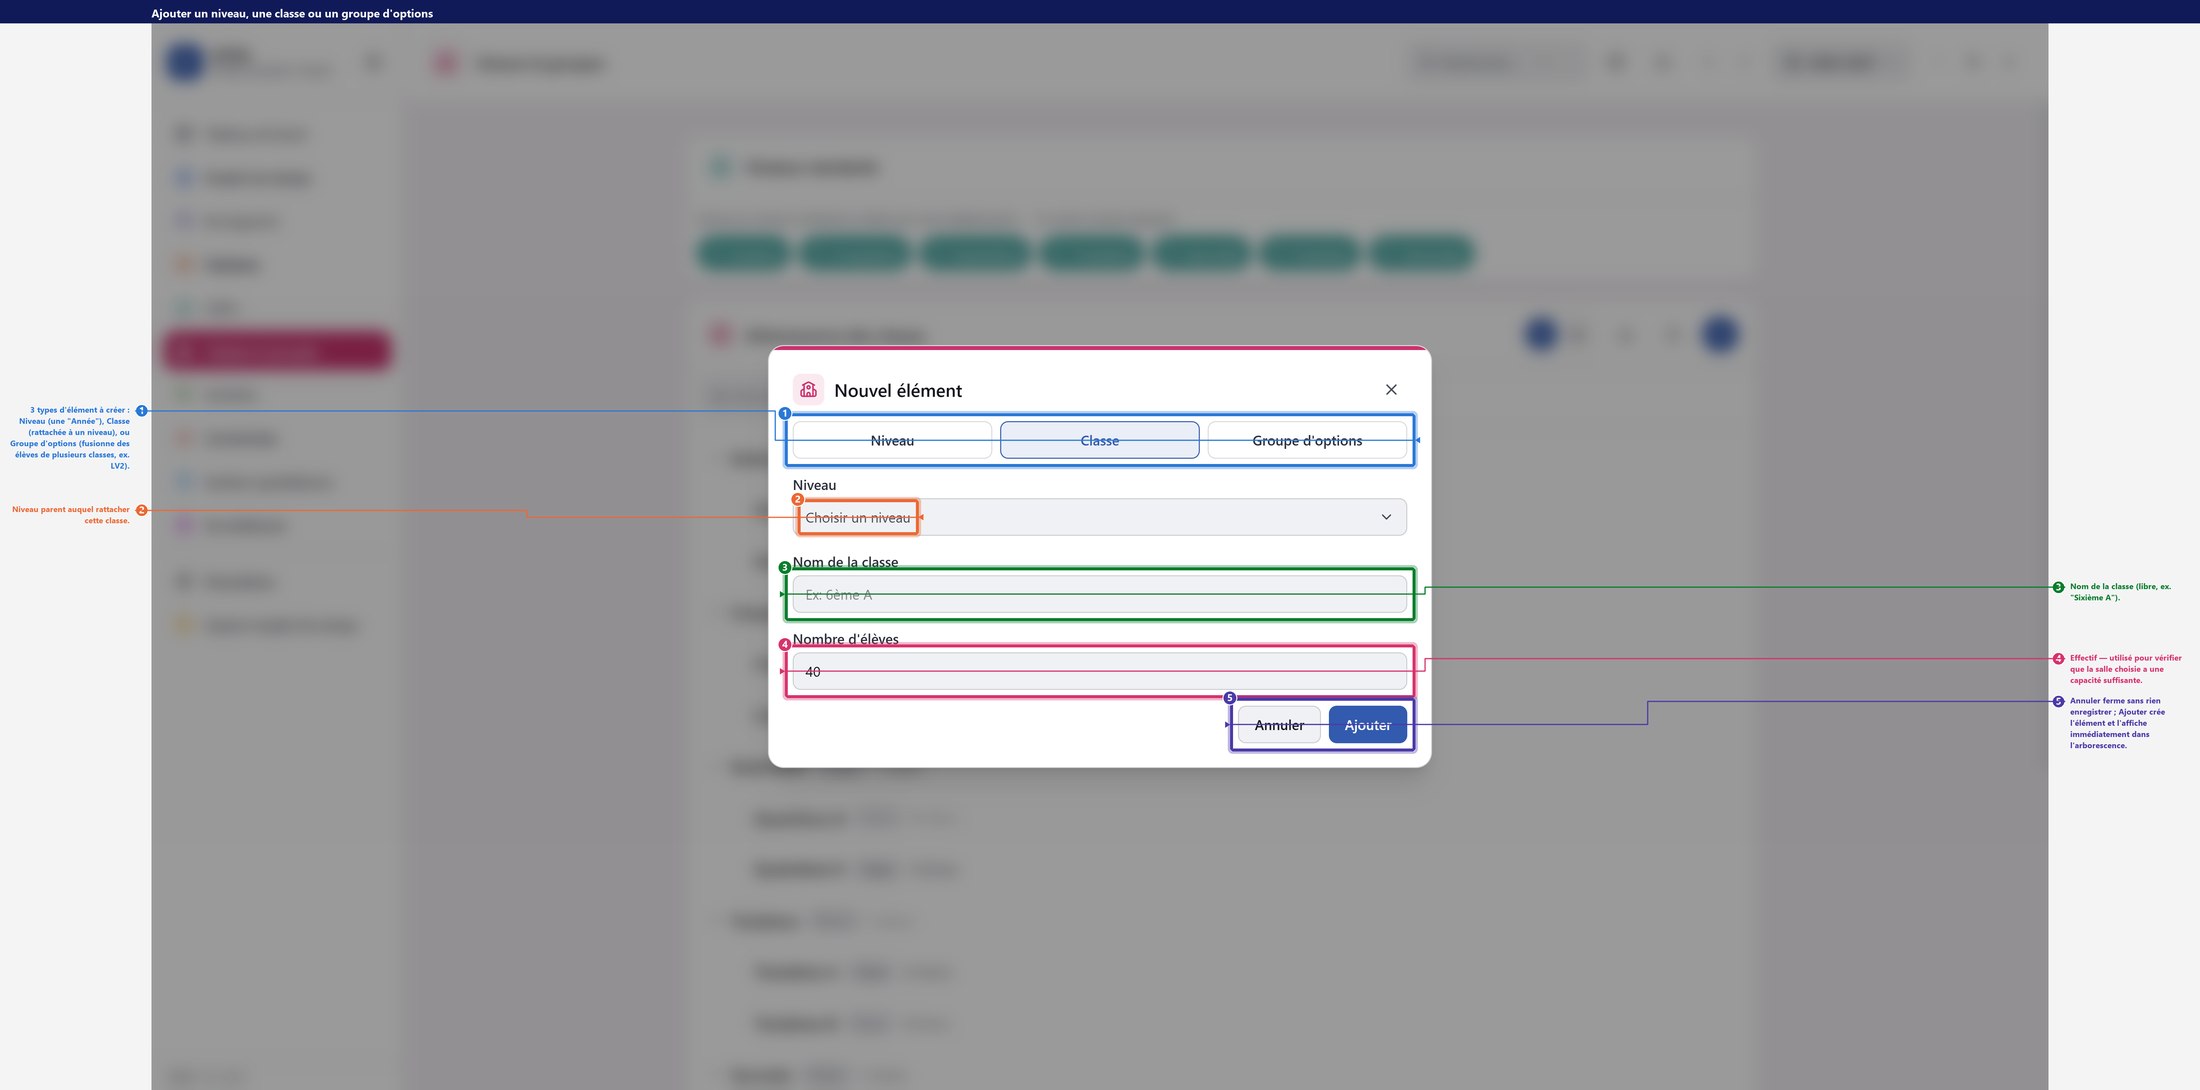Click the Nom de la classe field
2200x1090 pixels.
pyautogui.click(x=1099, y=594)
